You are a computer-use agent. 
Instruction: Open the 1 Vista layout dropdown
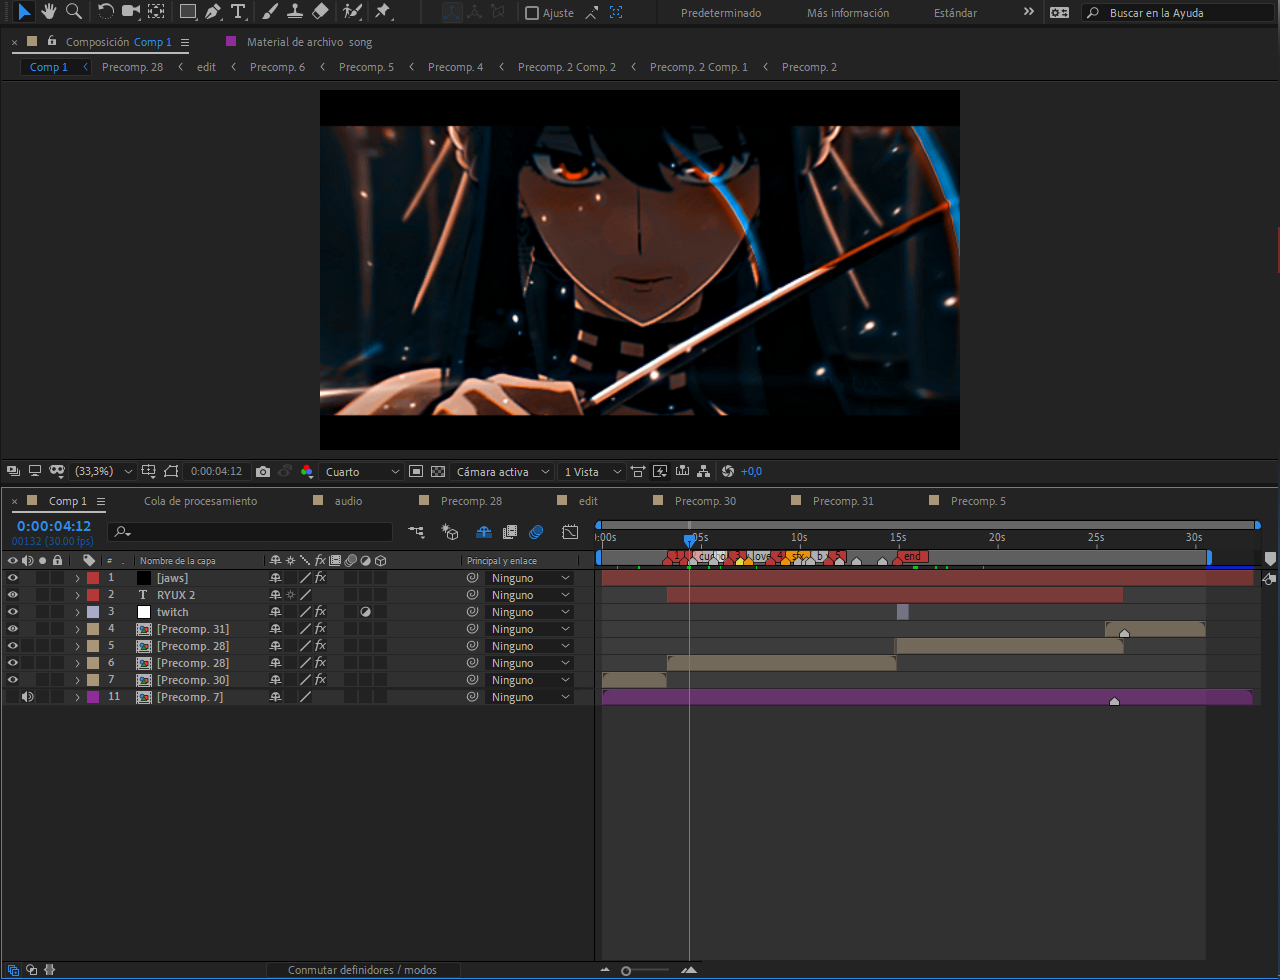pos(594,471)
